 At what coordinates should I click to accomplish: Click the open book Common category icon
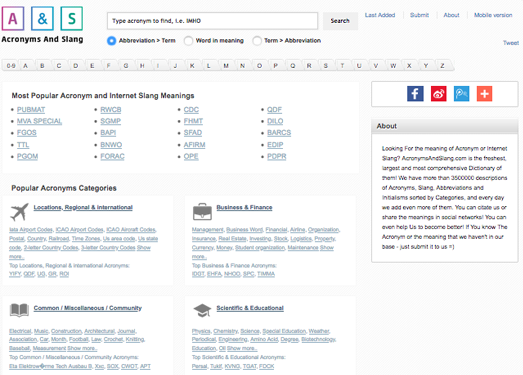click(19, 310)
